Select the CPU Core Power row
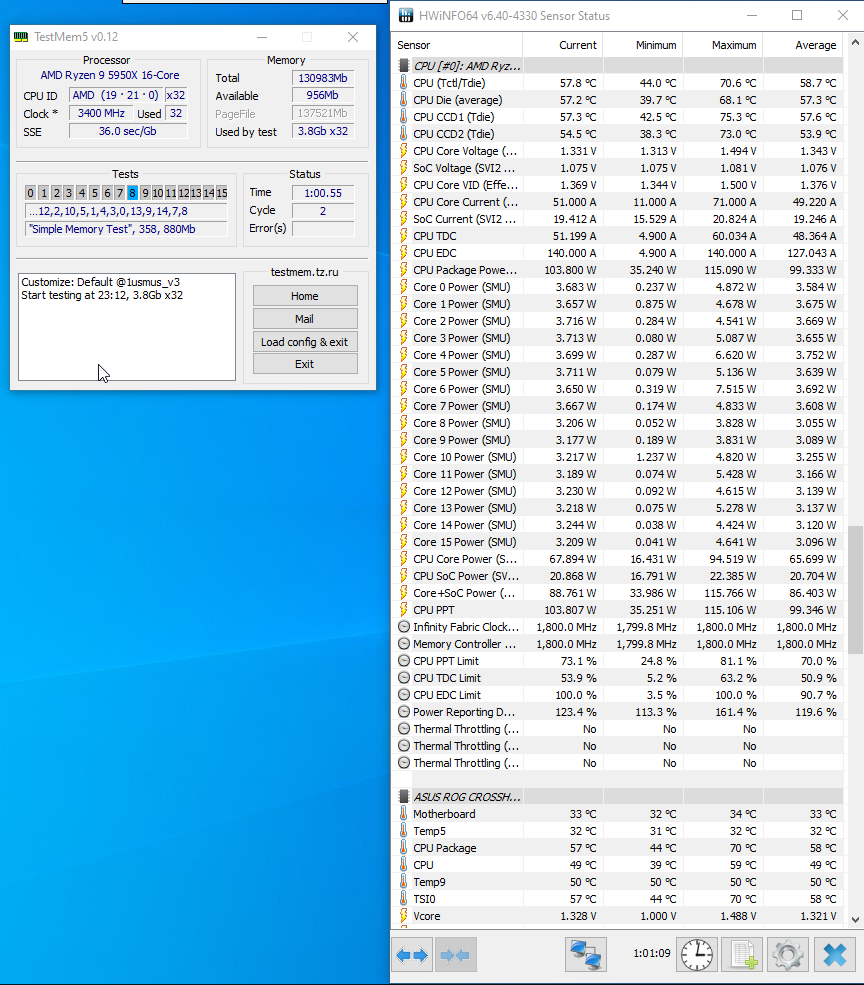The image size is (864, 985). coord(619,559)
